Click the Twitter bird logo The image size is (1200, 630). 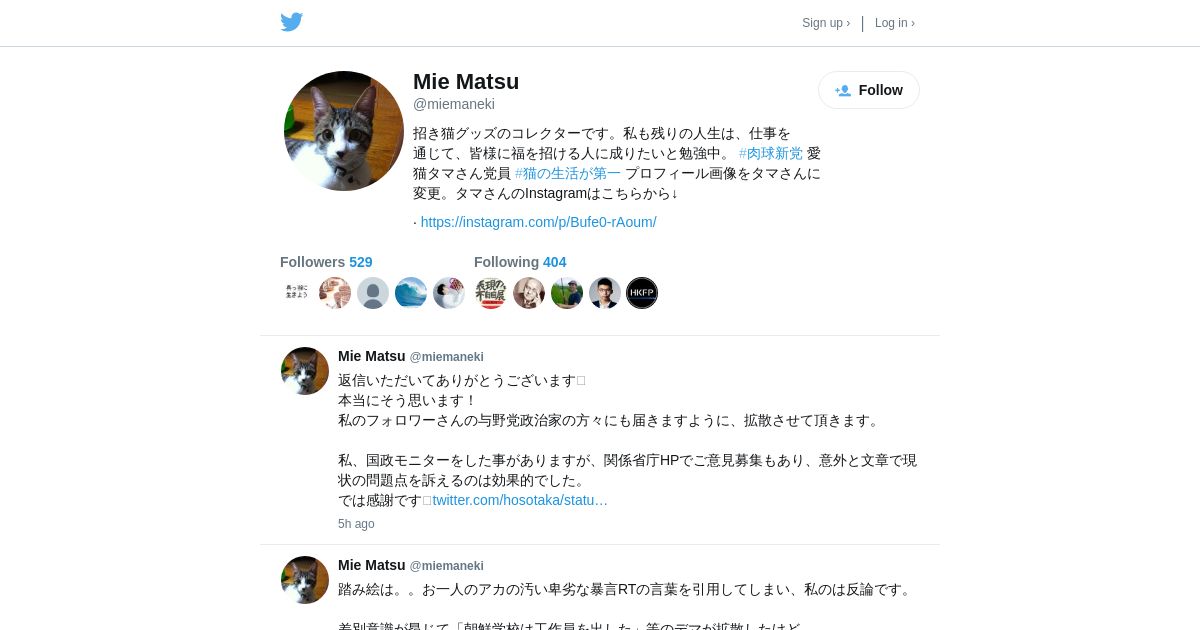pos(291,22)
